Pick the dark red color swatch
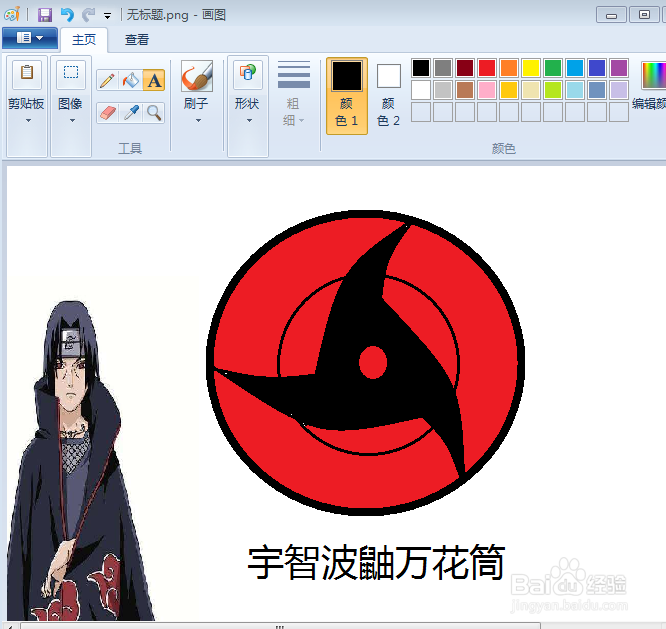The image size is (666, 629). pyautogui.click(x=465, y=68)
